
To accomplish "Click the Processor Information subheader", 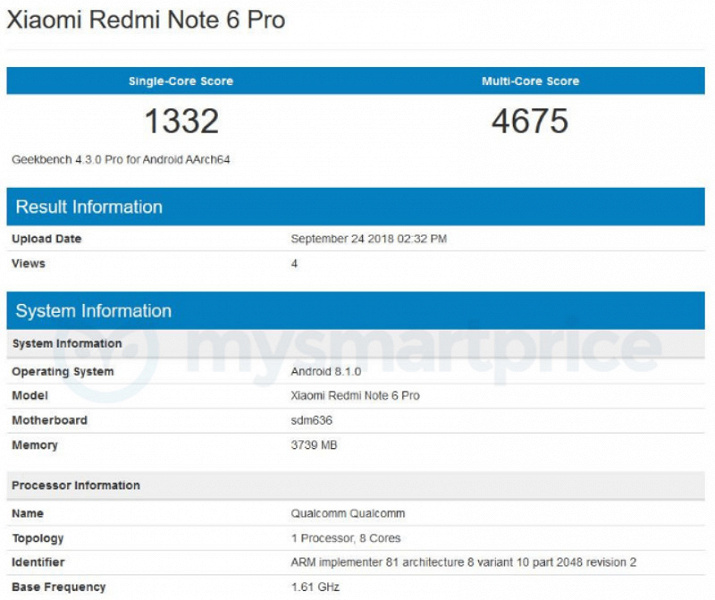I will 356,485.
